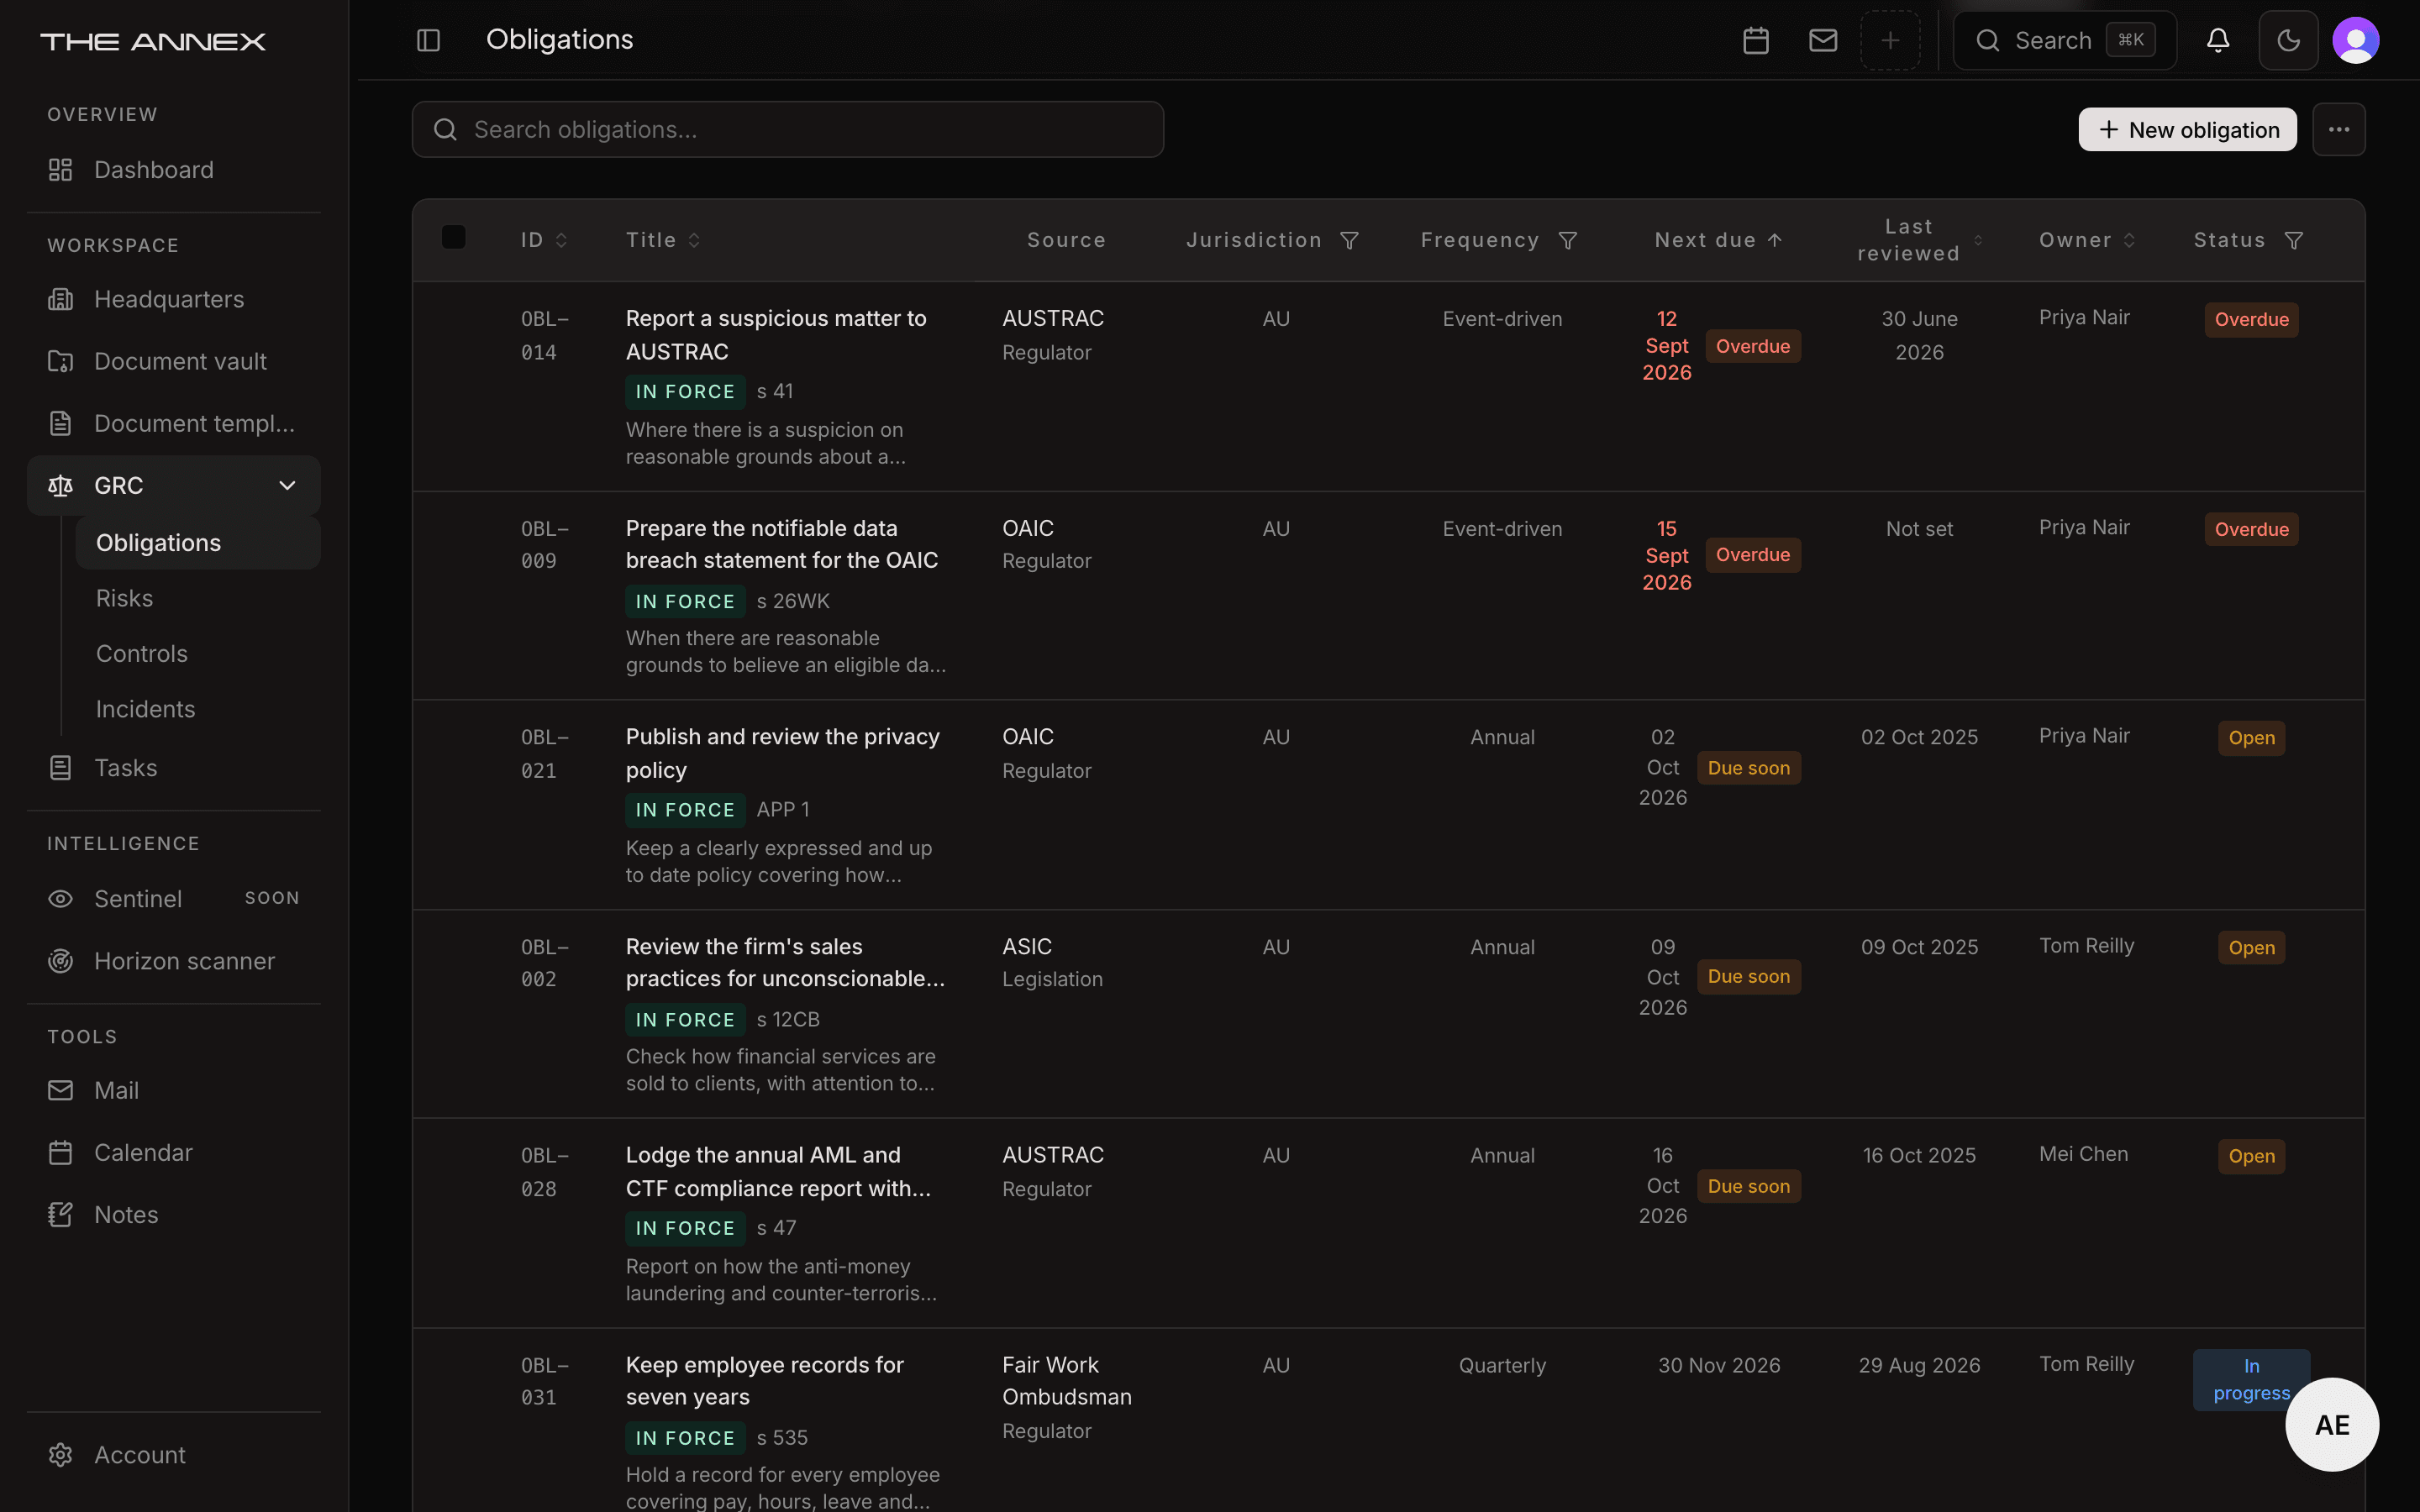Click the global Search box

click(2064, 40)
